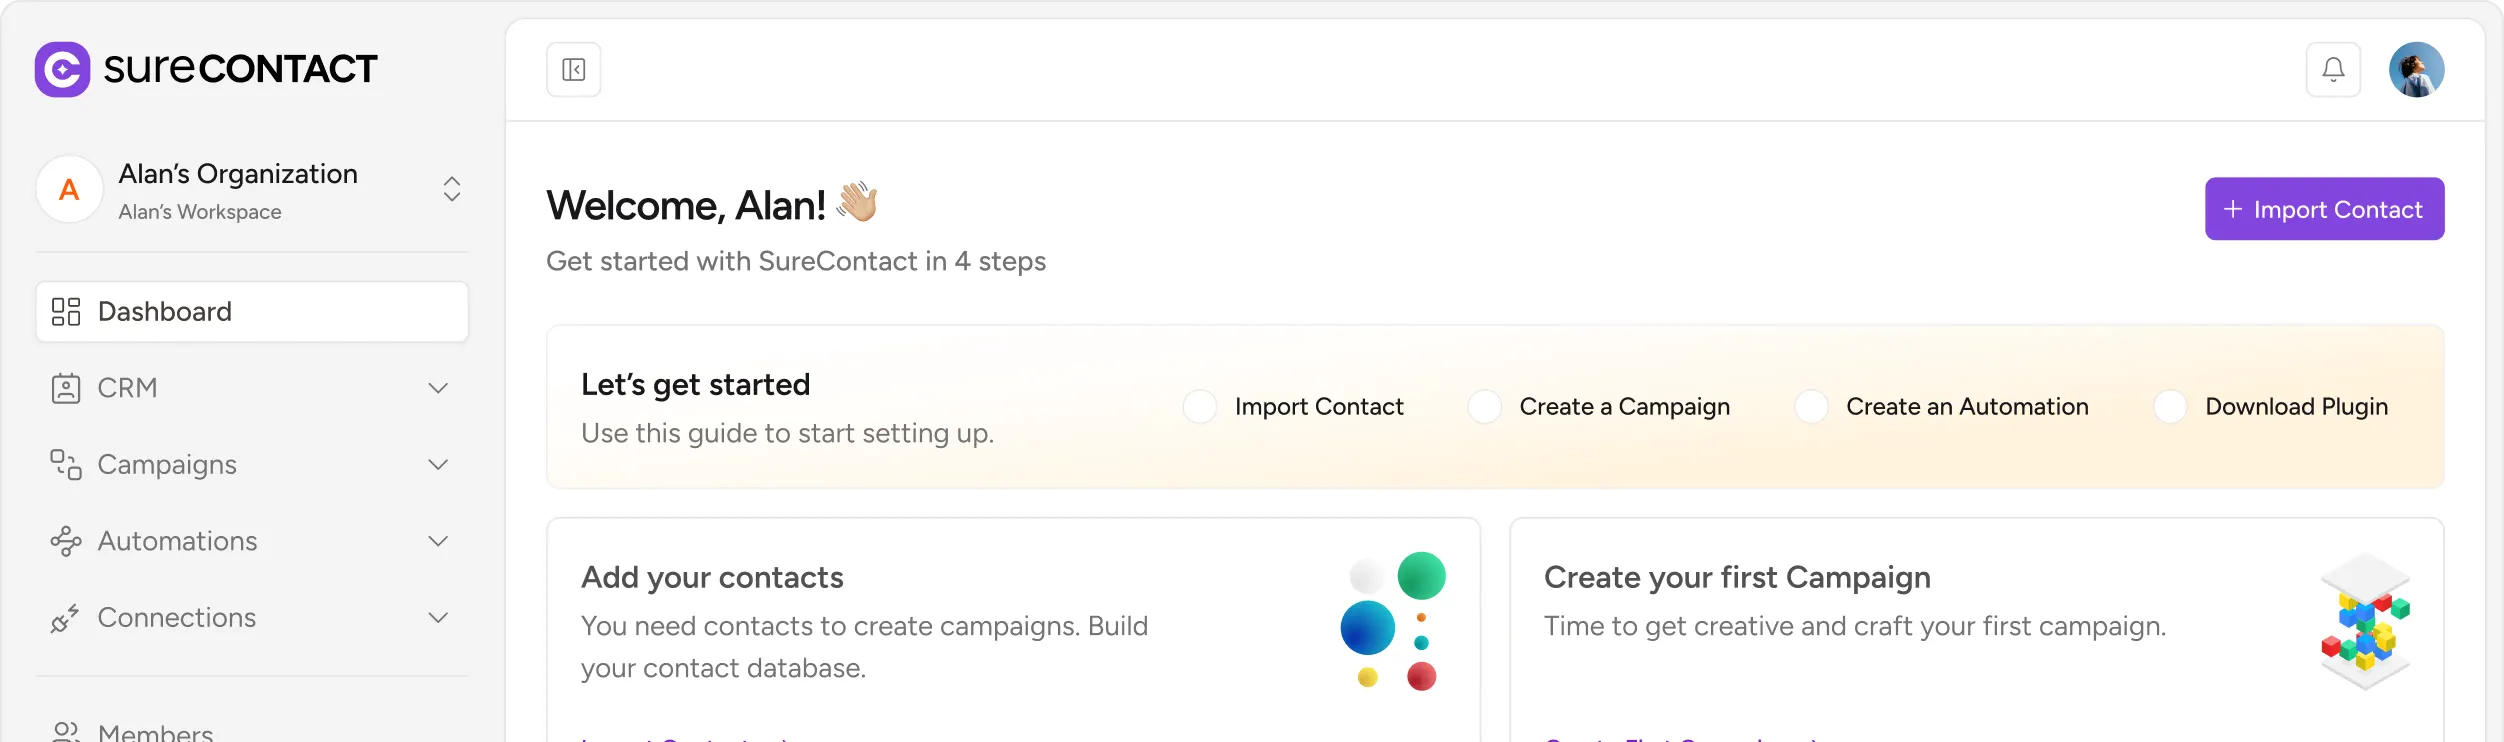Click the Create your first Campaign heading
The image size is (2504, 742).
1737,578
